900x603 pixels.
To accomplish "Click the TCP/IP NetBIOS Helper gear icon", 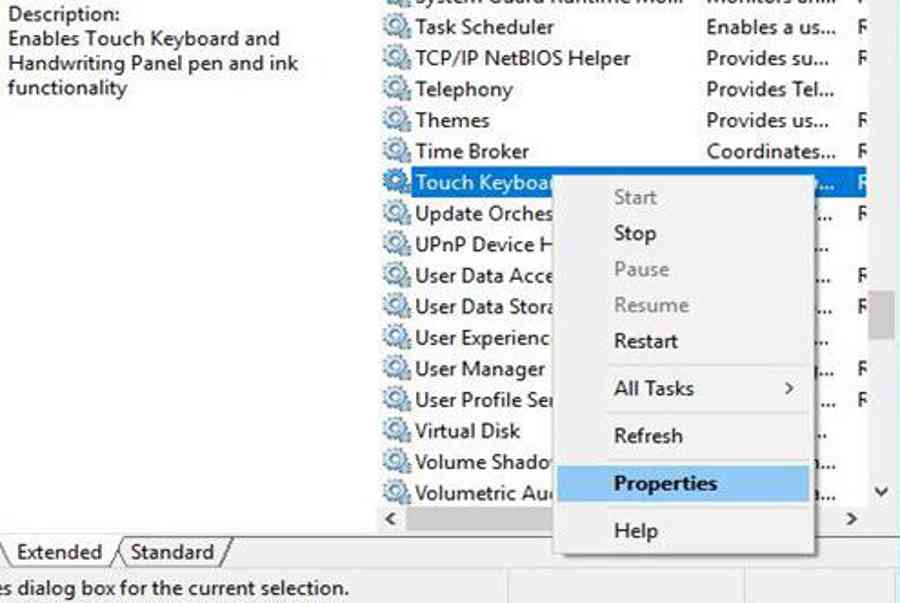I will pyautogui.click(x=397, y=58).
